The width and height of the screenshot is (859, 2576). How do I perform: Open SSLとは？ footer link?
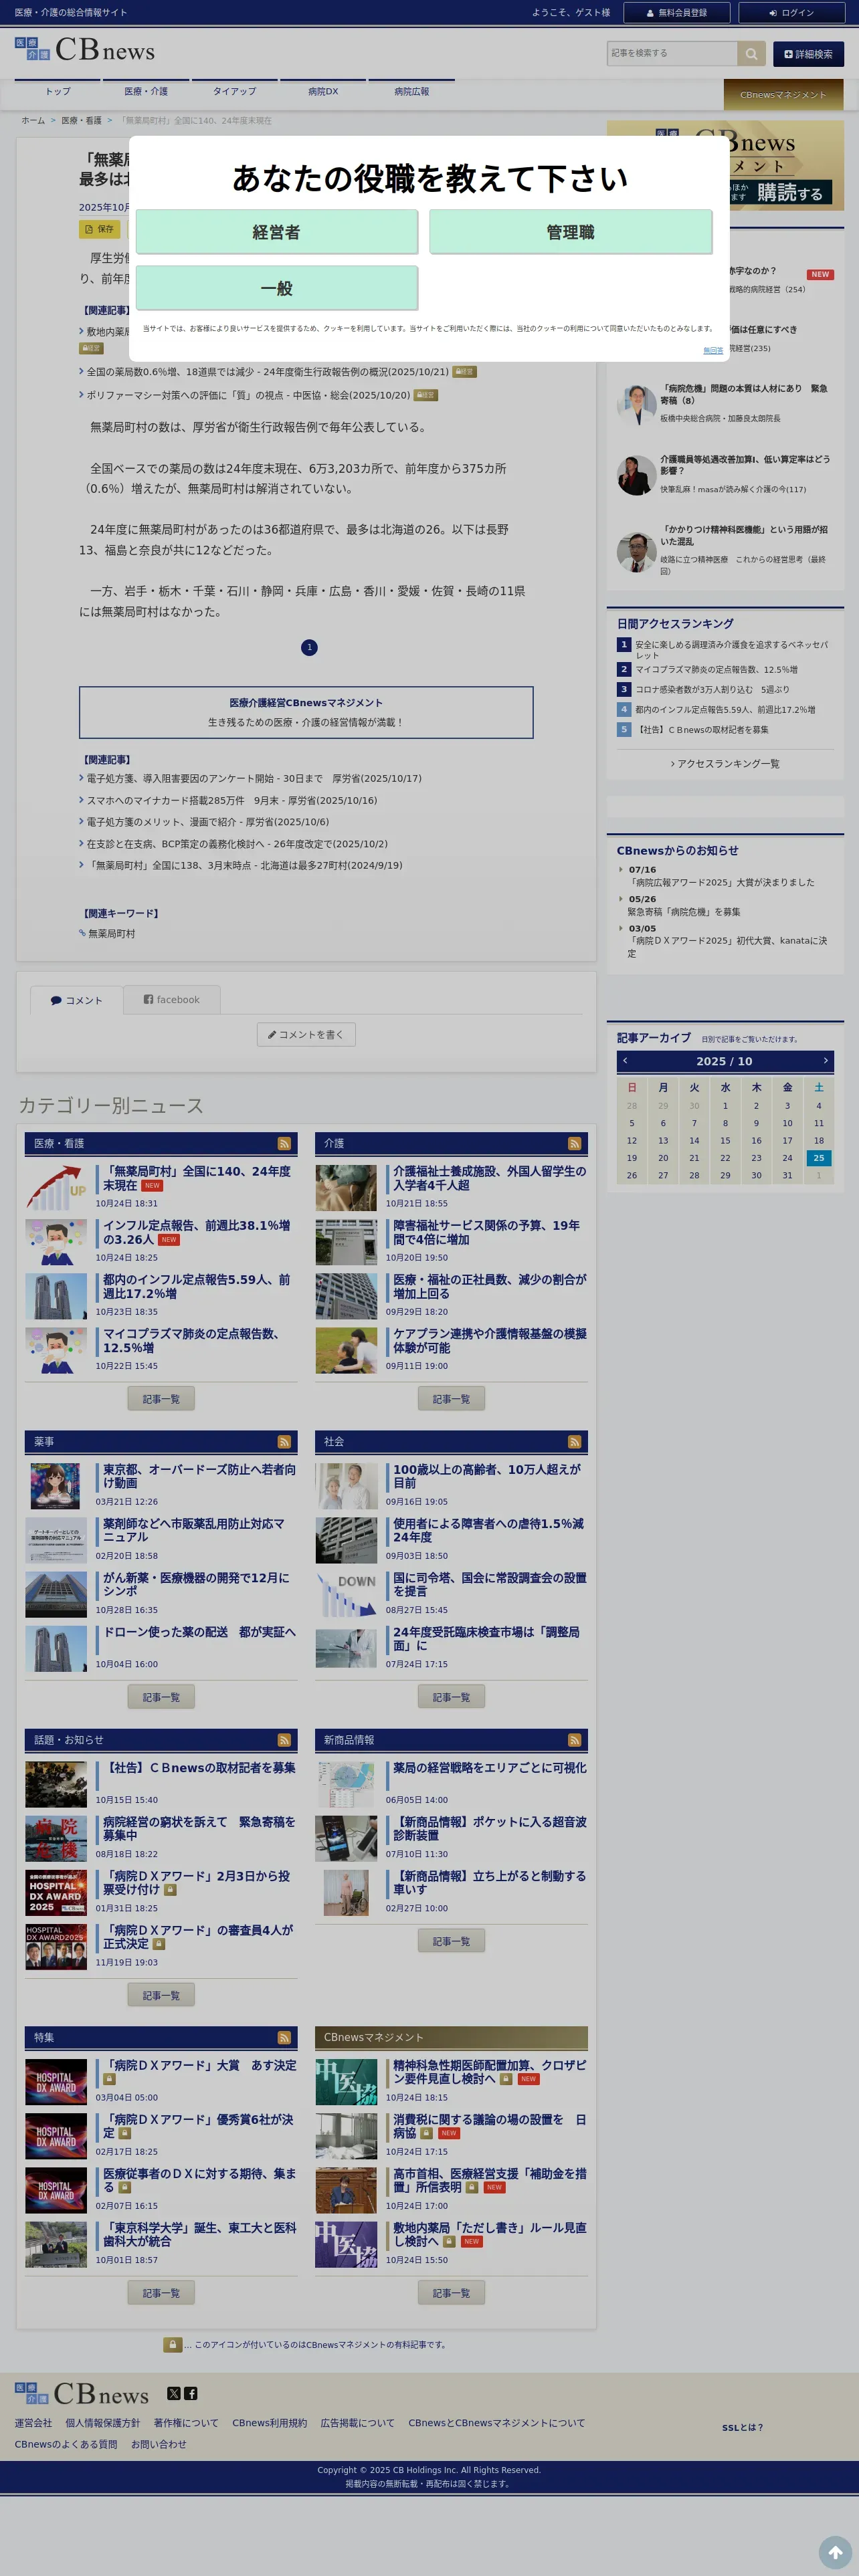[x=742, y=2427]
